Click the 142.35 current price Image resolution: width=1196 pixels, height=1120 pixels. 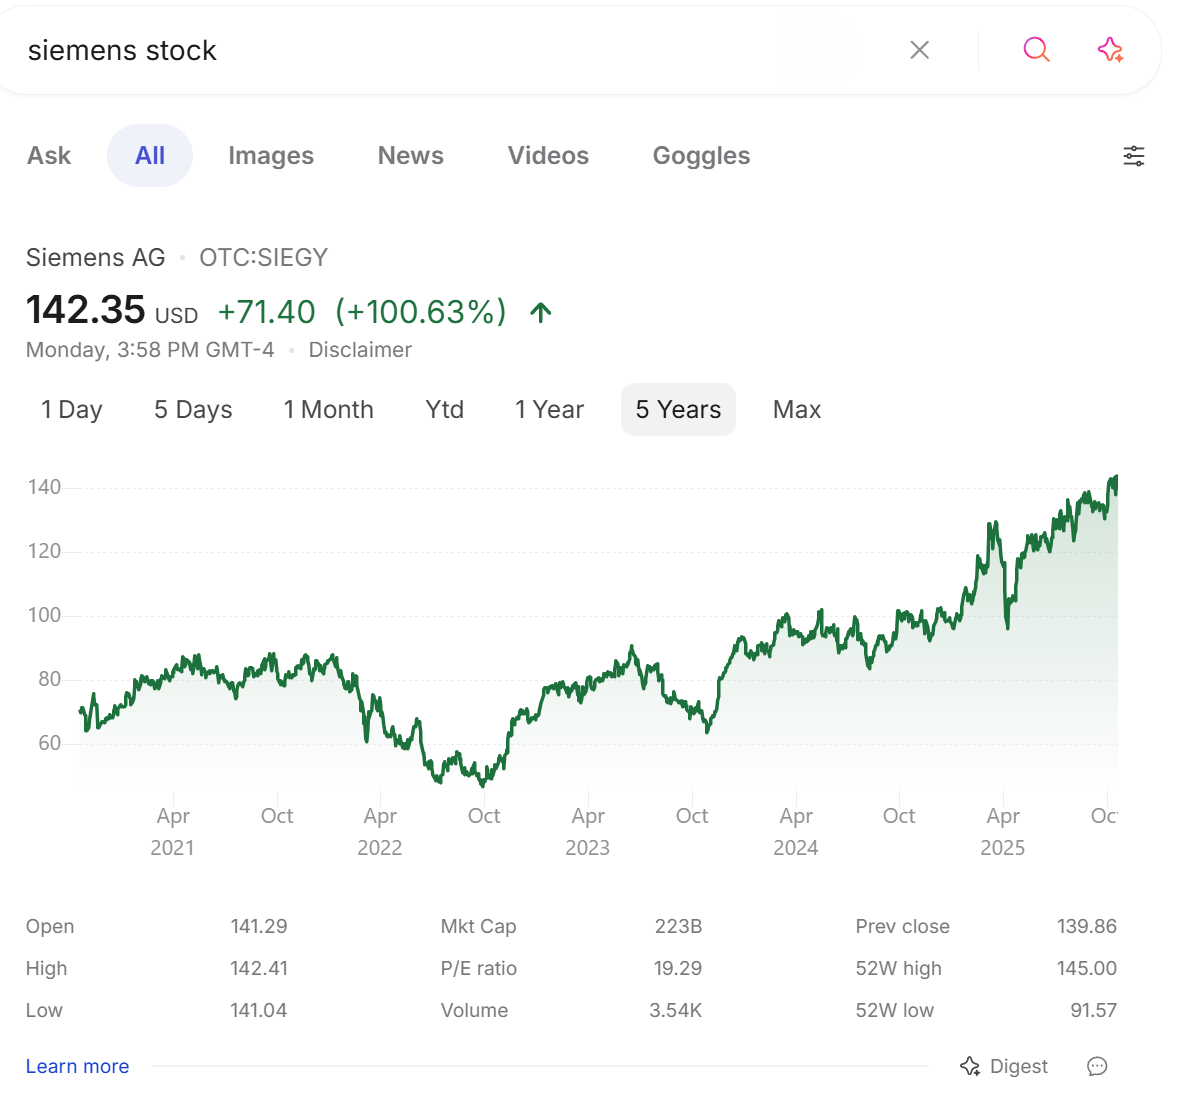[x=85, y=310]
